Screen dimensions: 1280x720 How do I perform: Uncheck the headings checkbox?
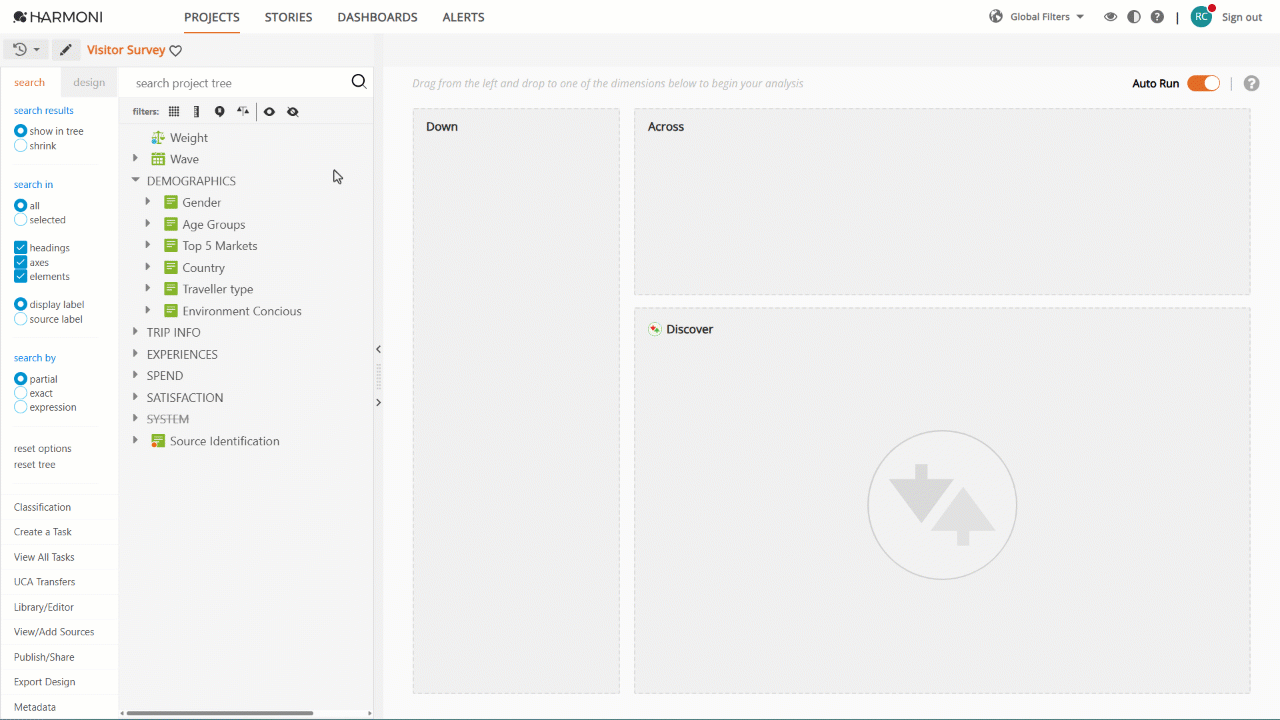tap(20, 247)
